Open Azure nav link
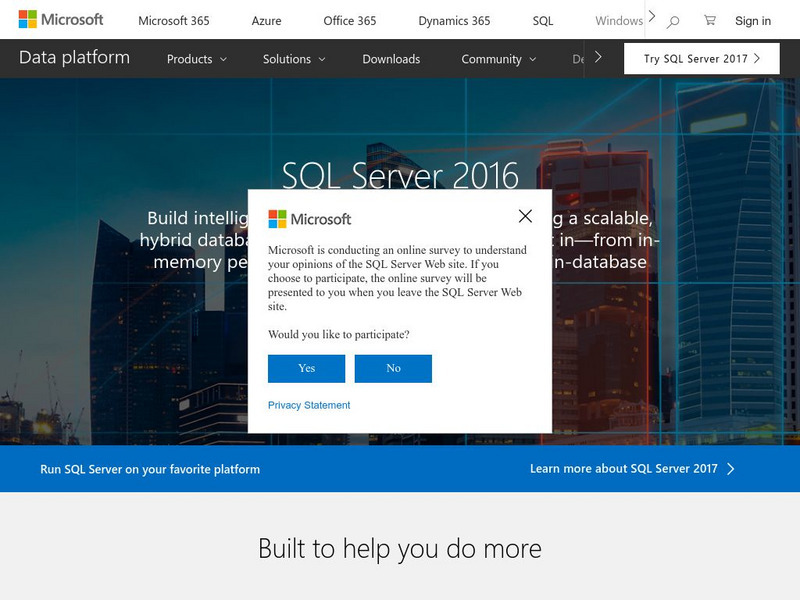Image resolution: width=800 pixels, height=600 pixels. tap(266, 21)
